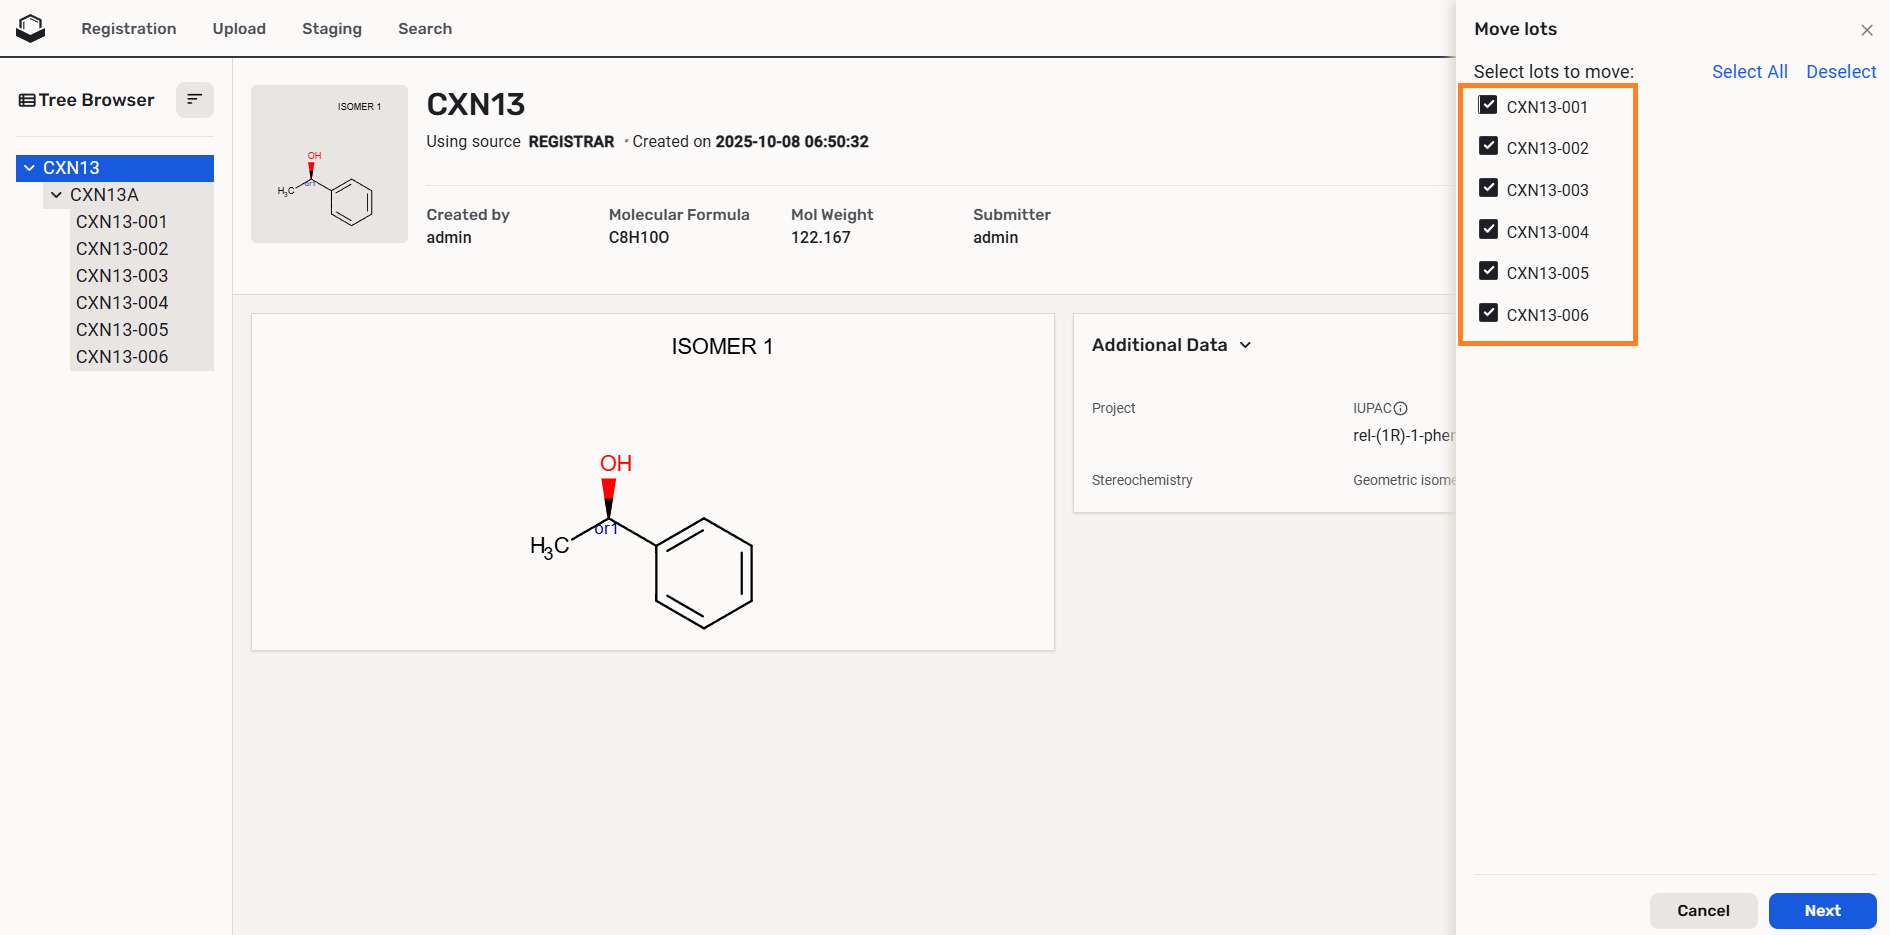Screen dimensions: 1890x935
Task: Click Cancel in Move lots panel
Action: coord(1702,910)
